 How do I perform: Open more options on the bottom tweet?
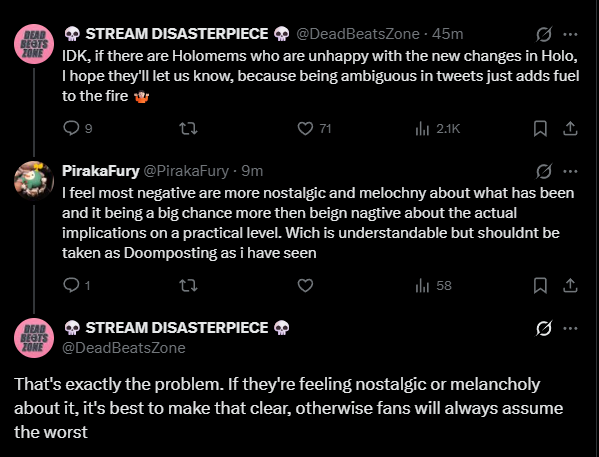[570, 328]
